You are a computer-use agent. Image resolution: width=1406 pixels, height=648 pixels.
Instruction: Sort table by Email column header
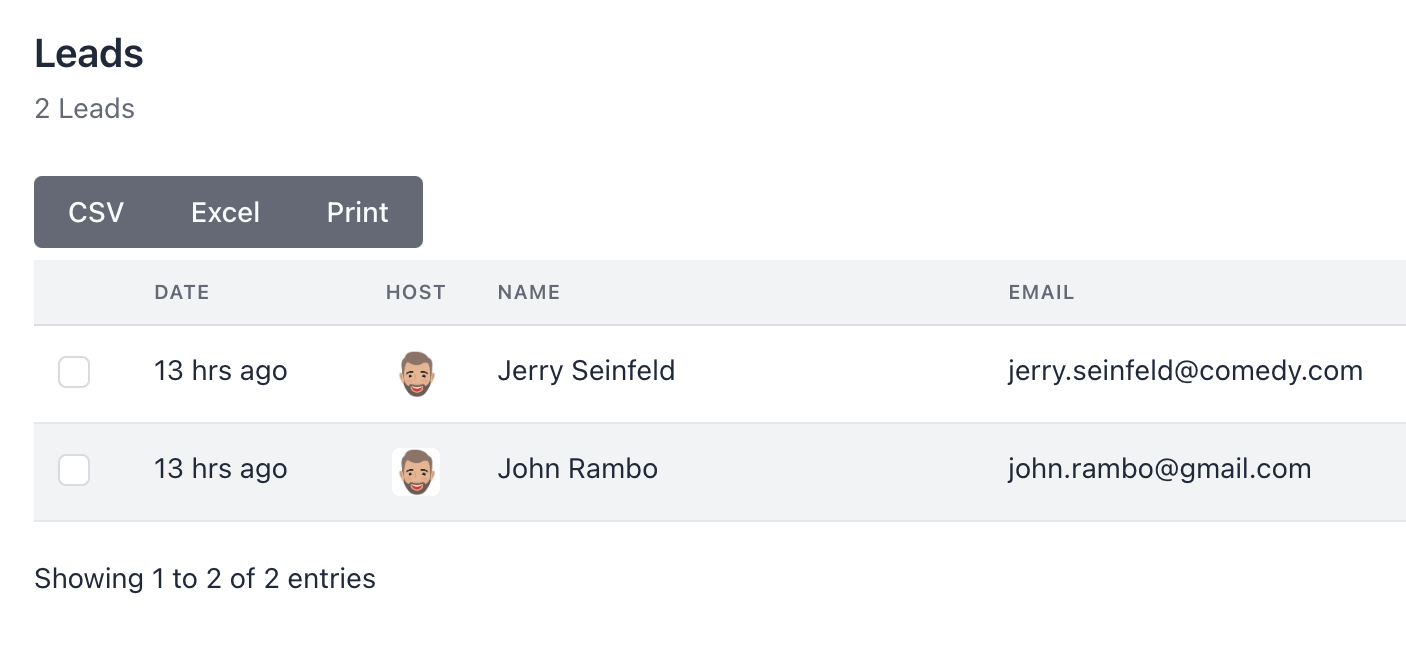pos(1041,292)
